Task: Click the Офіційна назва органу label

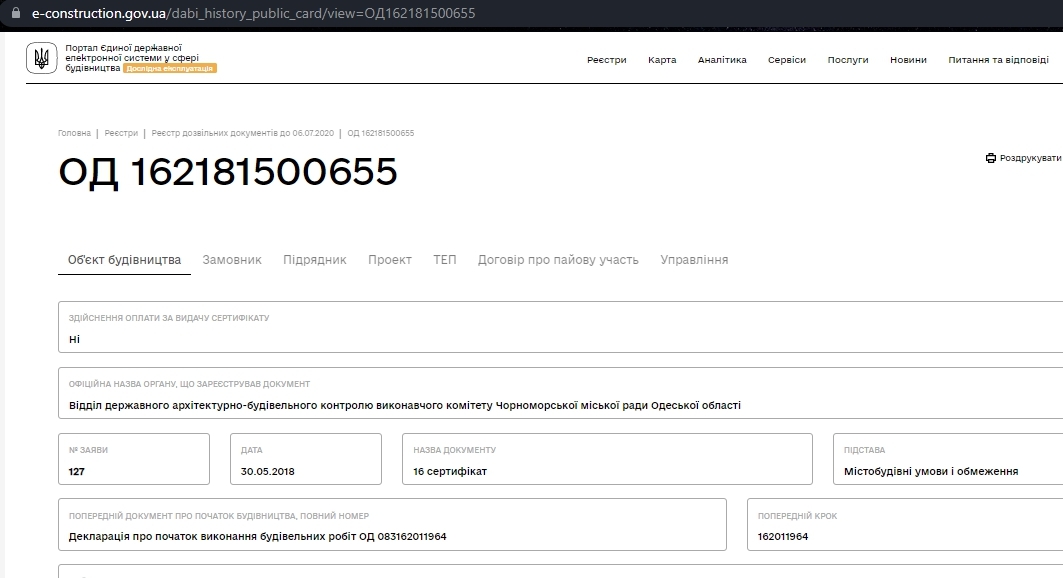Action: (189, 384)
